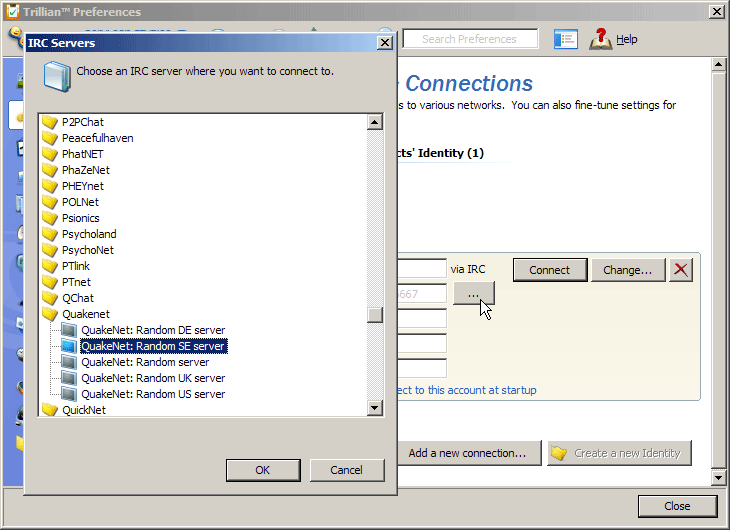Click Create a new Identity button
Viewport: 730px width, 530px height.
619,453
